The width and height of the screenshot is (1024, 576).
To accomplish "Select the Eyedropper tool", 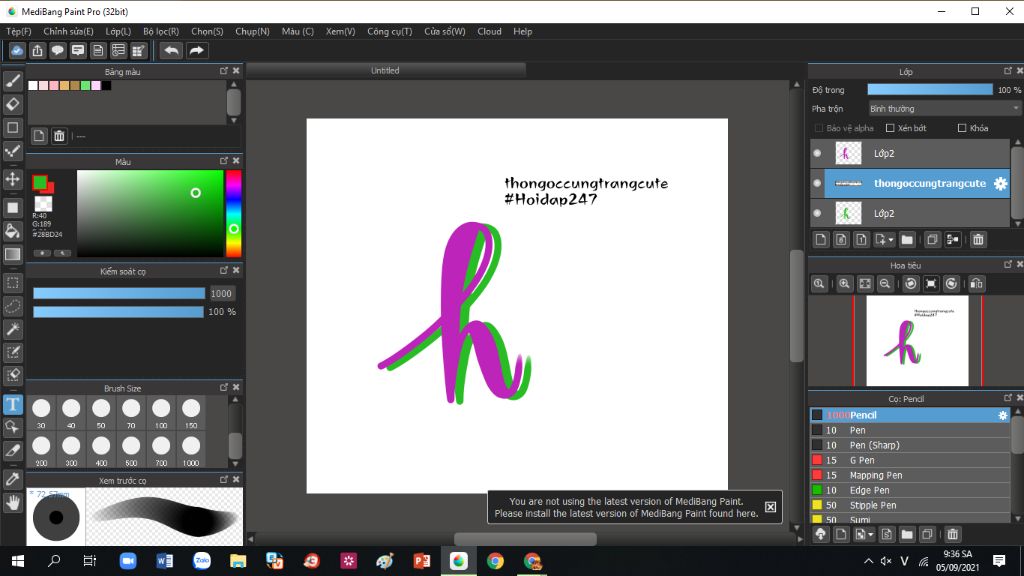I will click(x=12, y=479).
